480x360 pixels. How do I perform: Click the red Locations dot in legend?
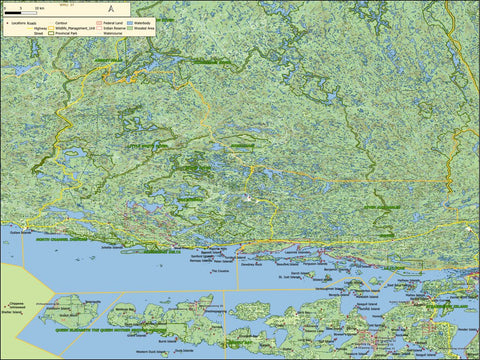click(7, 23)
